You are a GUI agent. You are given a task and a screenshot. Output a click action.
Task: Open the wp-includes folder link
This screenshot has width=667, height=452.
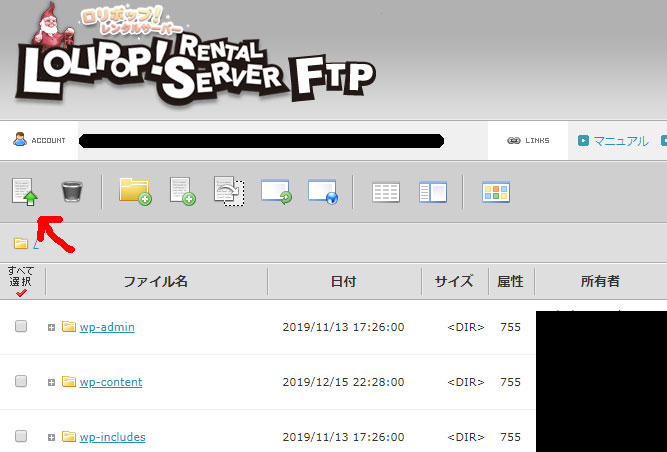coord(113,437)
